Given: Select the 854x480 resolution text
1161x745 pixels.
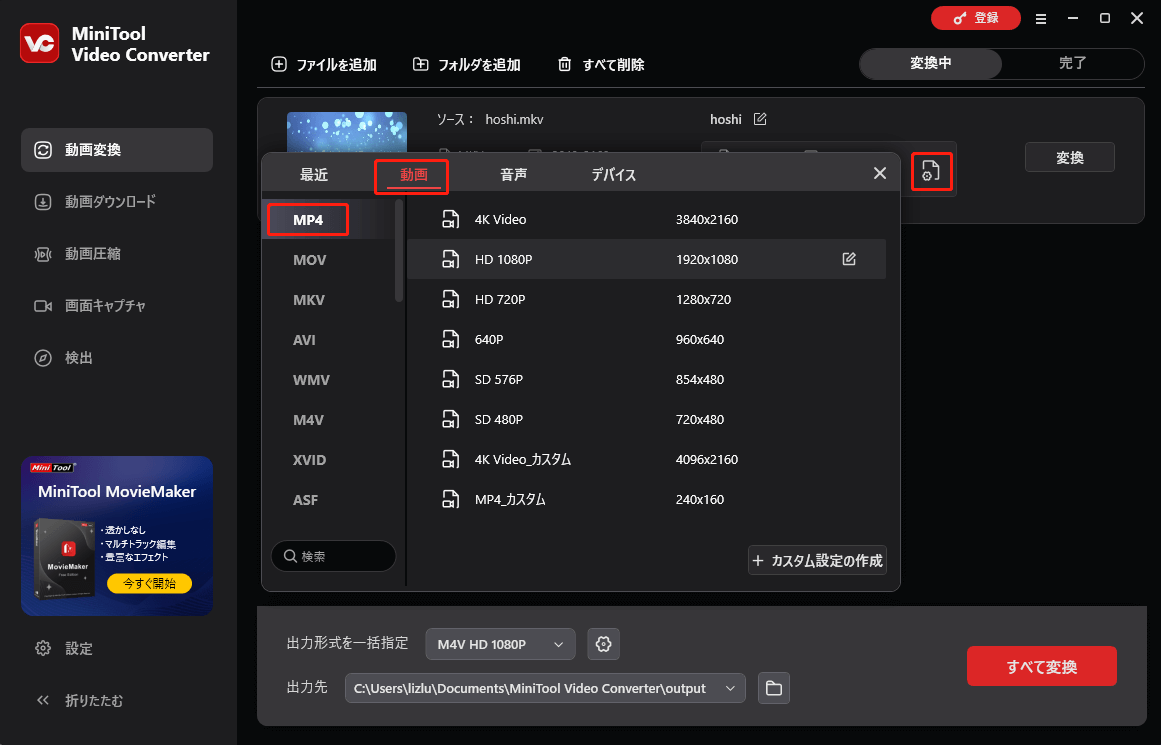Looking at the screenshot, I should 700,379.
